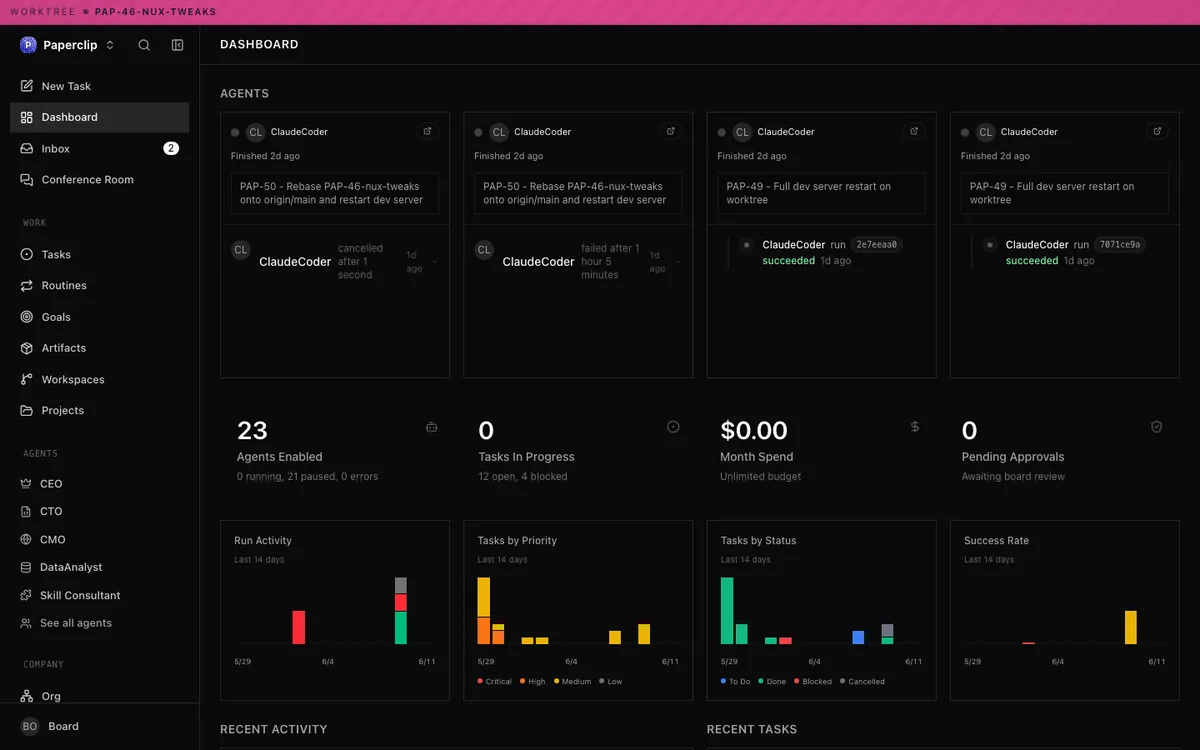Open external link icon on fourth ClaudeCoder card
Image resolution: width=1200 pixels, height=750 pixels.
point(1157,131)
